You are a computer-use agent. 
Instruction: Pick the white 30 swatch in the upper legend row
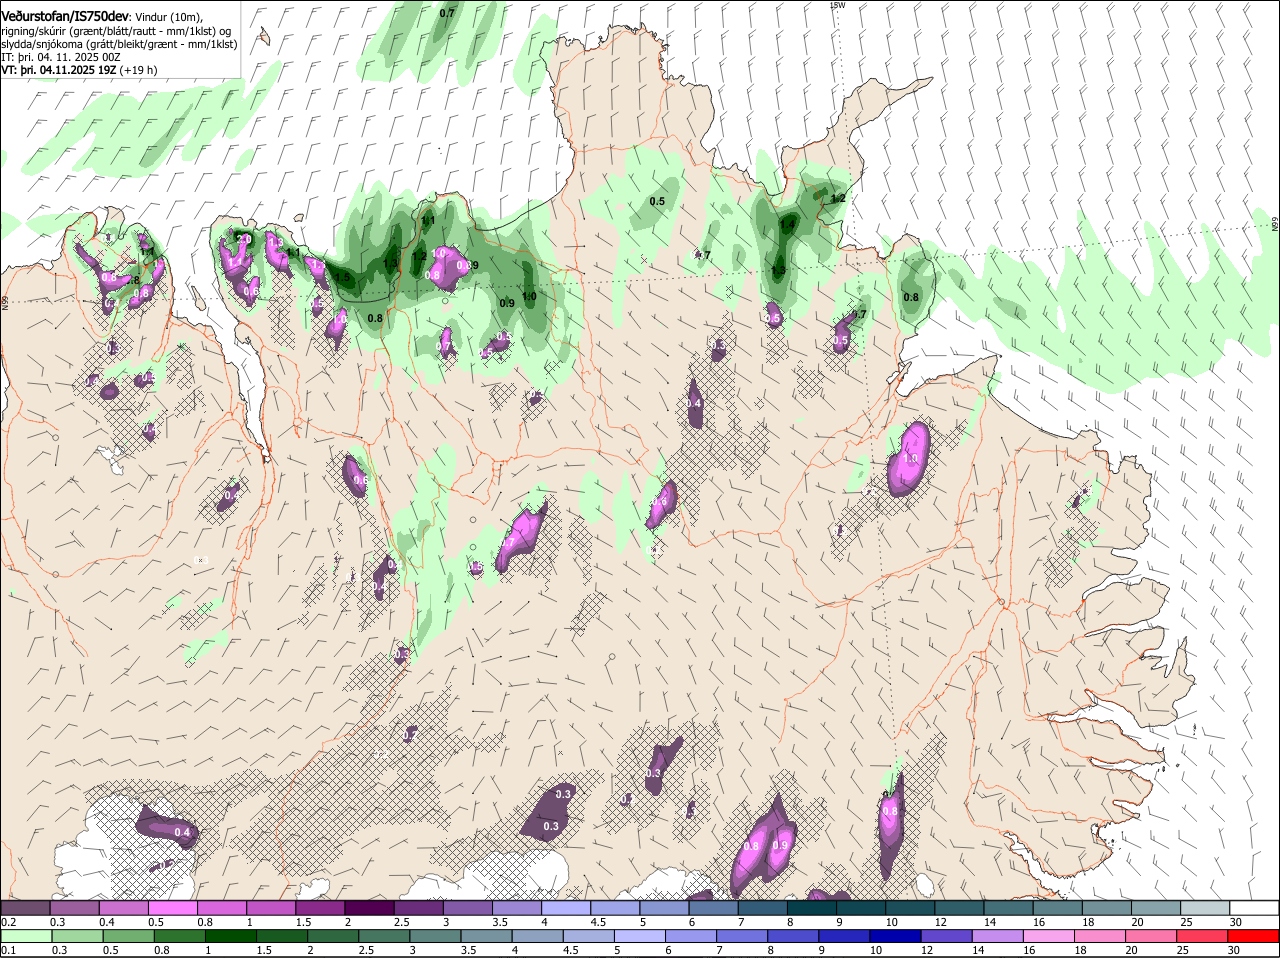click(1255, 907)
